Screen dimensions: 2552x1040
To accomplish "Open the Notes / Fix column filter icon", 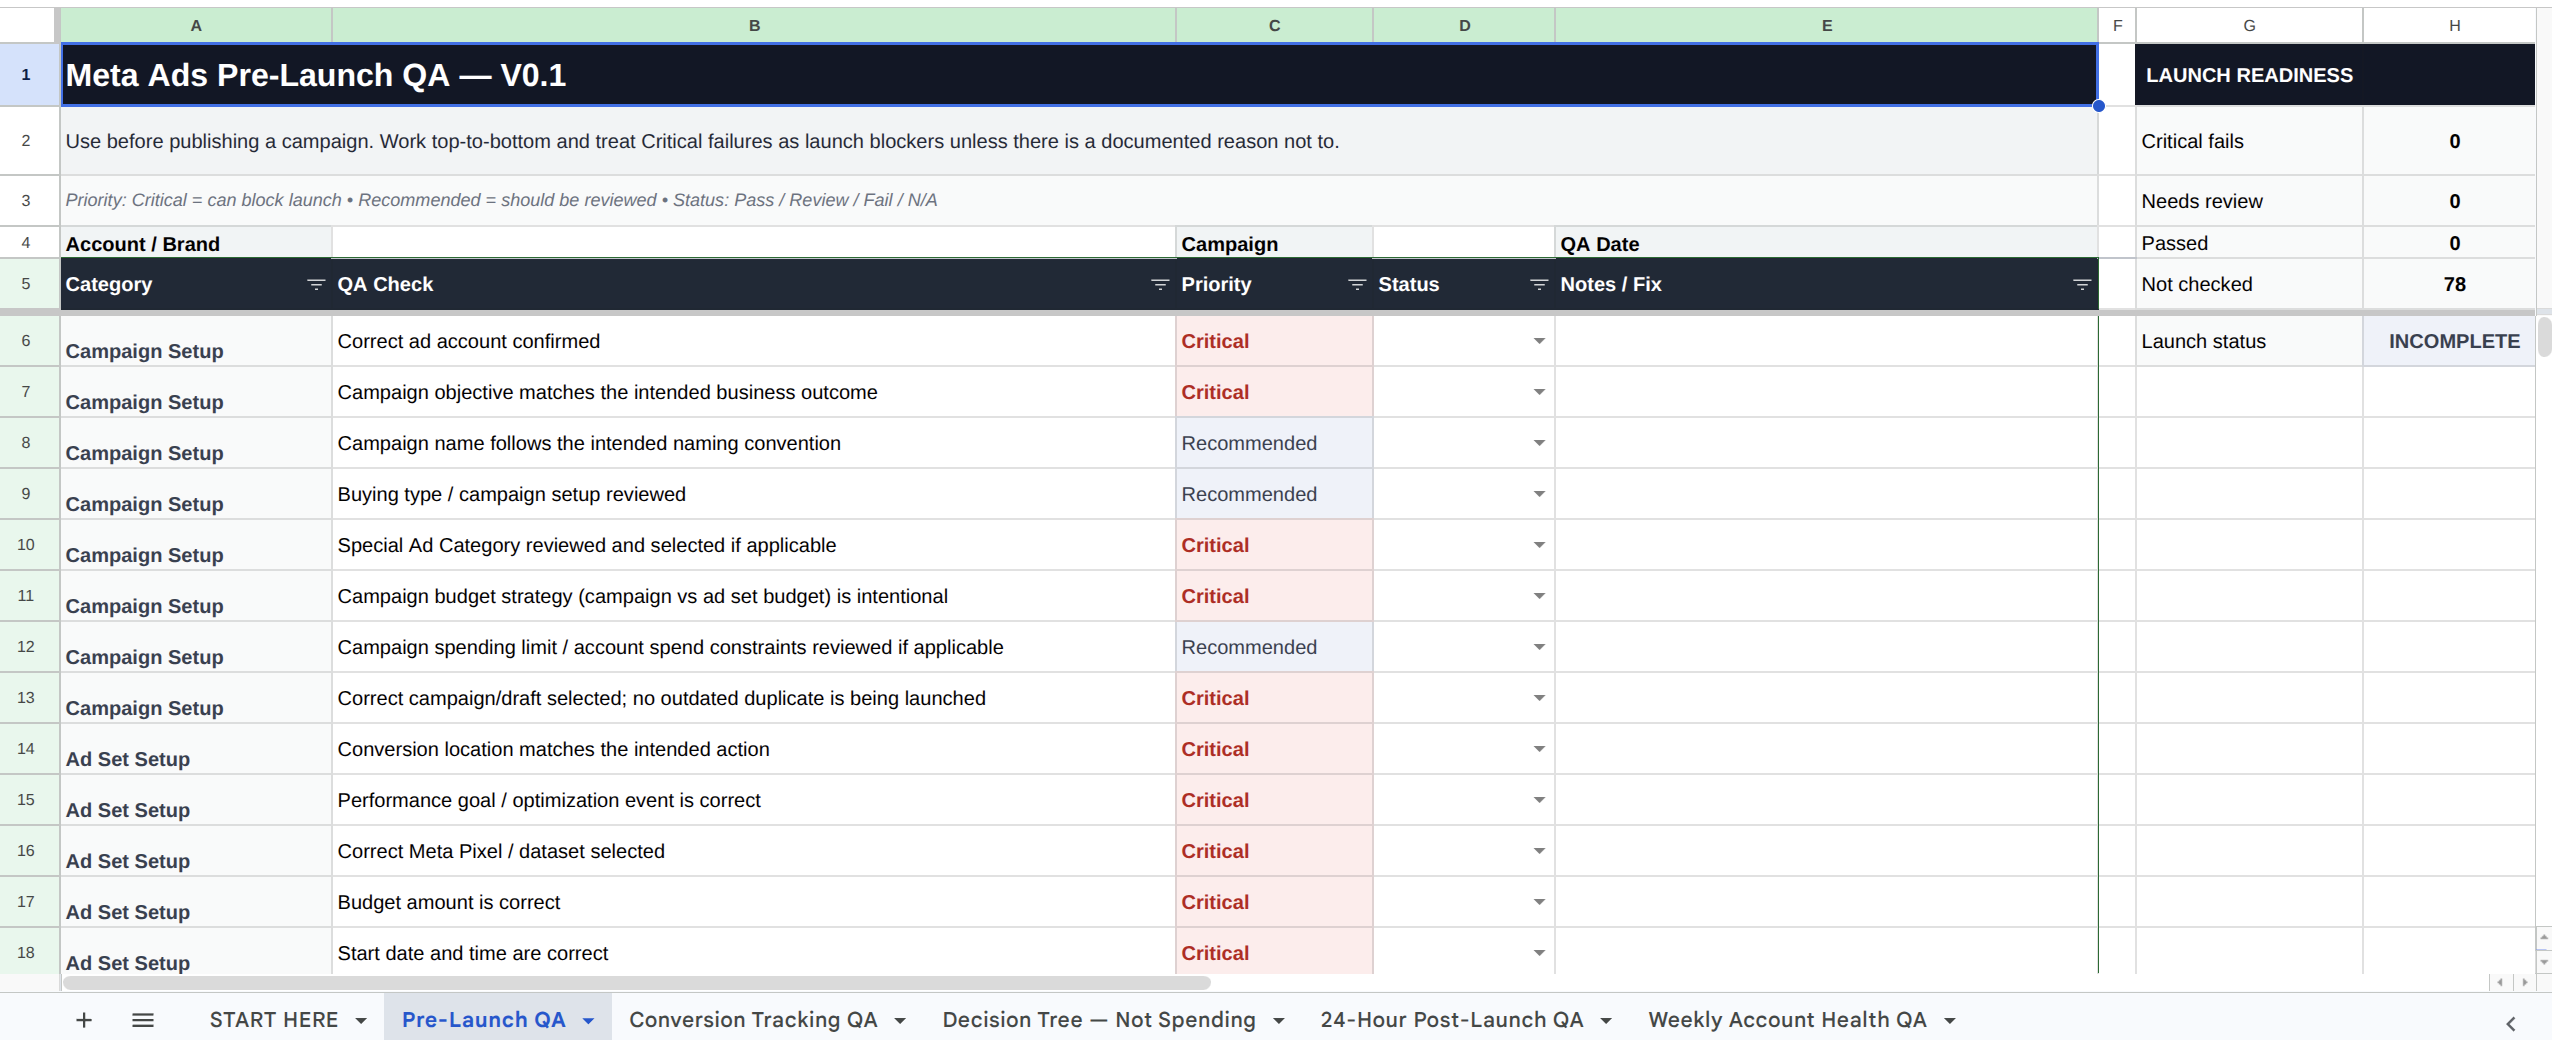I will click(x=2082, y=285).
